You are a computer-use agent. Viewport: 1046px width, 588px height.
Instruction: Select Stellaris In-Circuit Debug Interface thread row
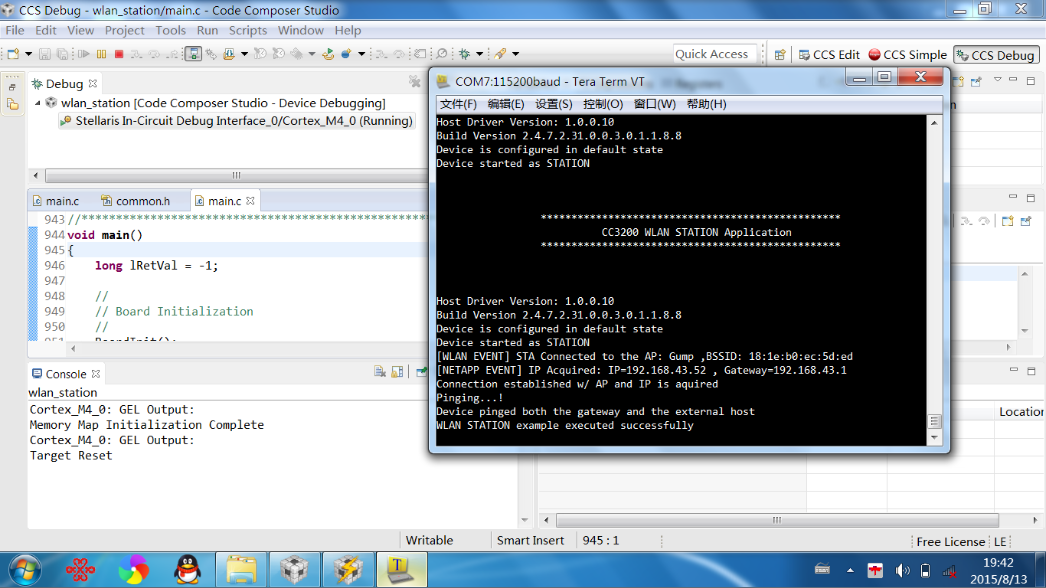pos(237,121)
